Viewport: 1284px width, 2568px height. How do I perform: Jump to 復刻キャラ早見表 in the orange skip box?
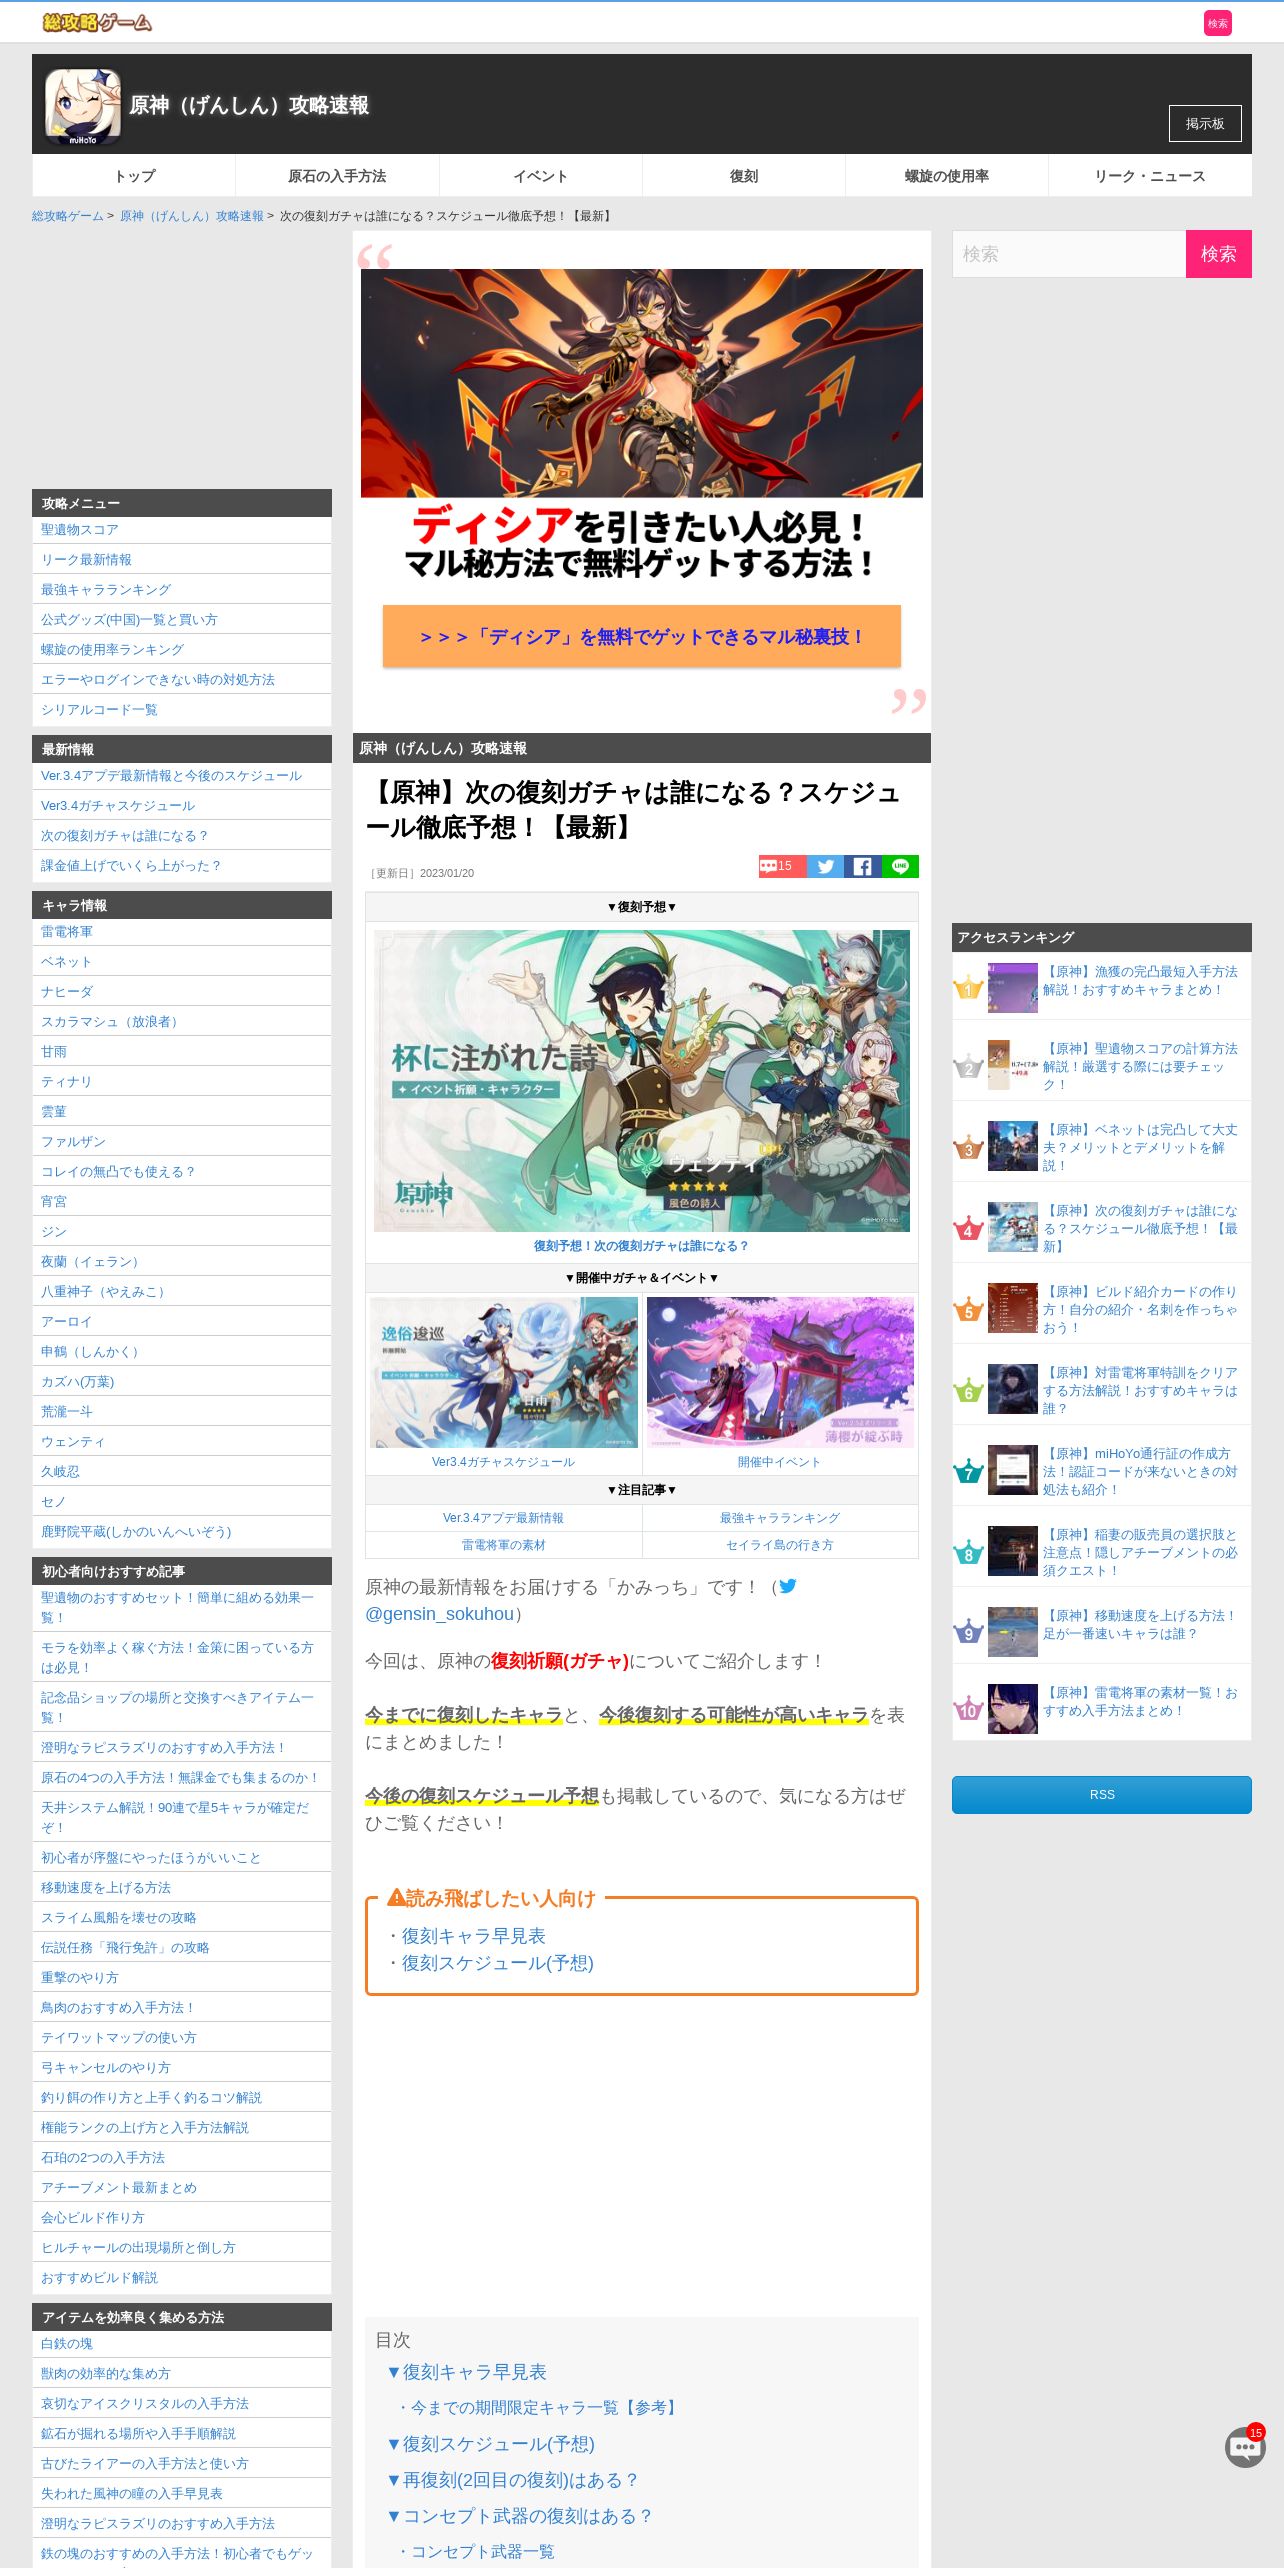pyautogui.click(x=473, y=1936)
